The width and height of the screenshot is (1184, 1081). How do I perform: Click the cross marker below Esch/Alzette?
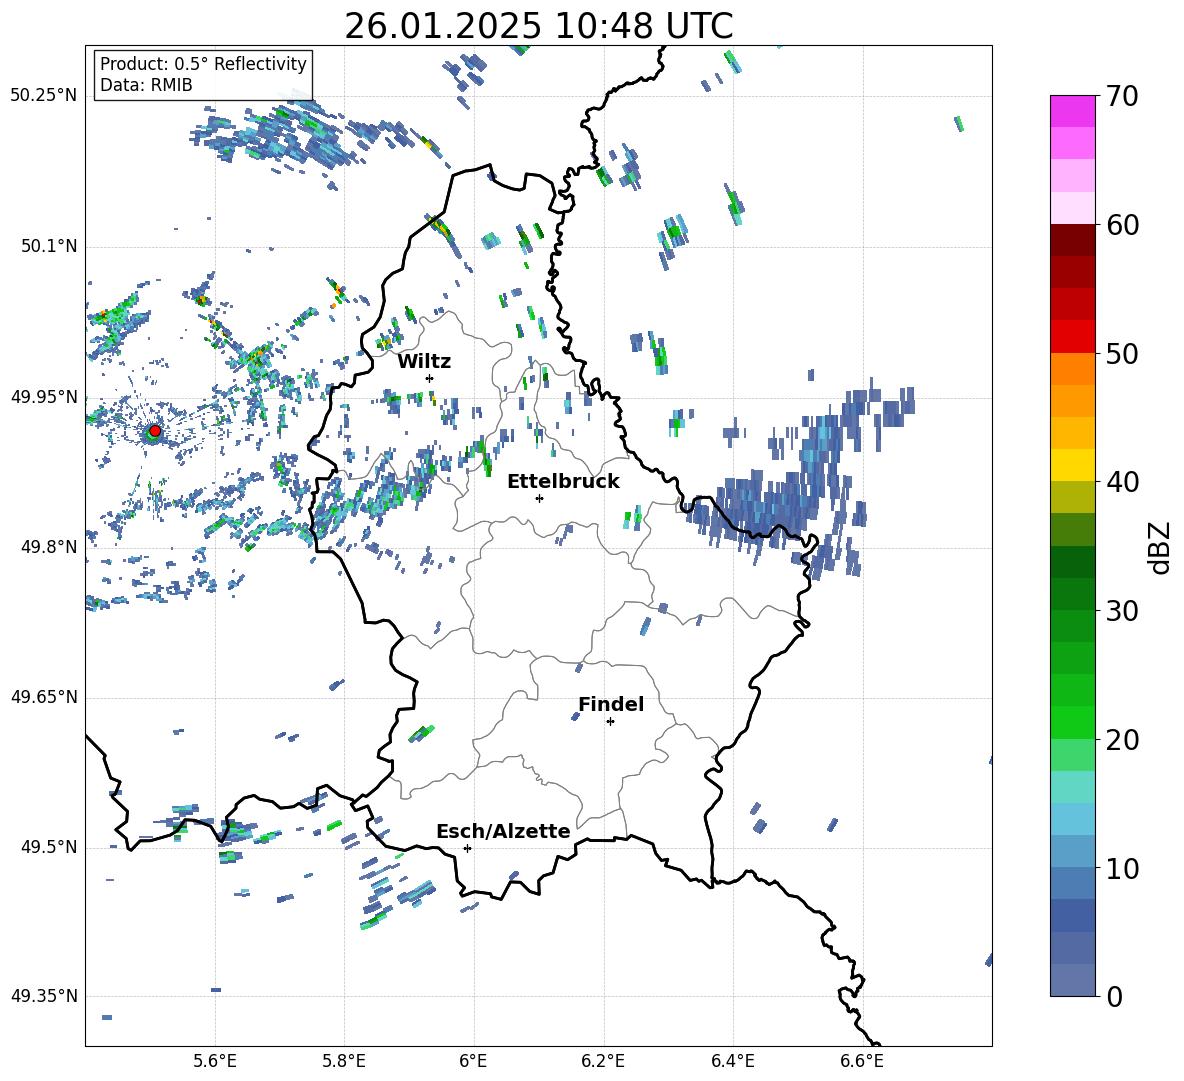tap(467, 848)
